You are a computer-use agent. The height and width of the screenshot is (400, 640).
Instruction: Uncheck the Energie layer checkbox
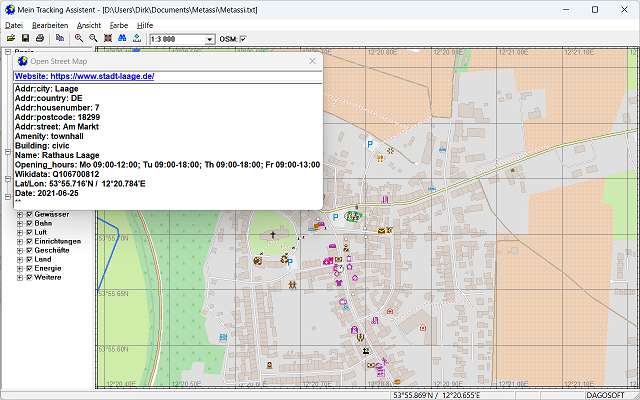[x=30, y=268]
